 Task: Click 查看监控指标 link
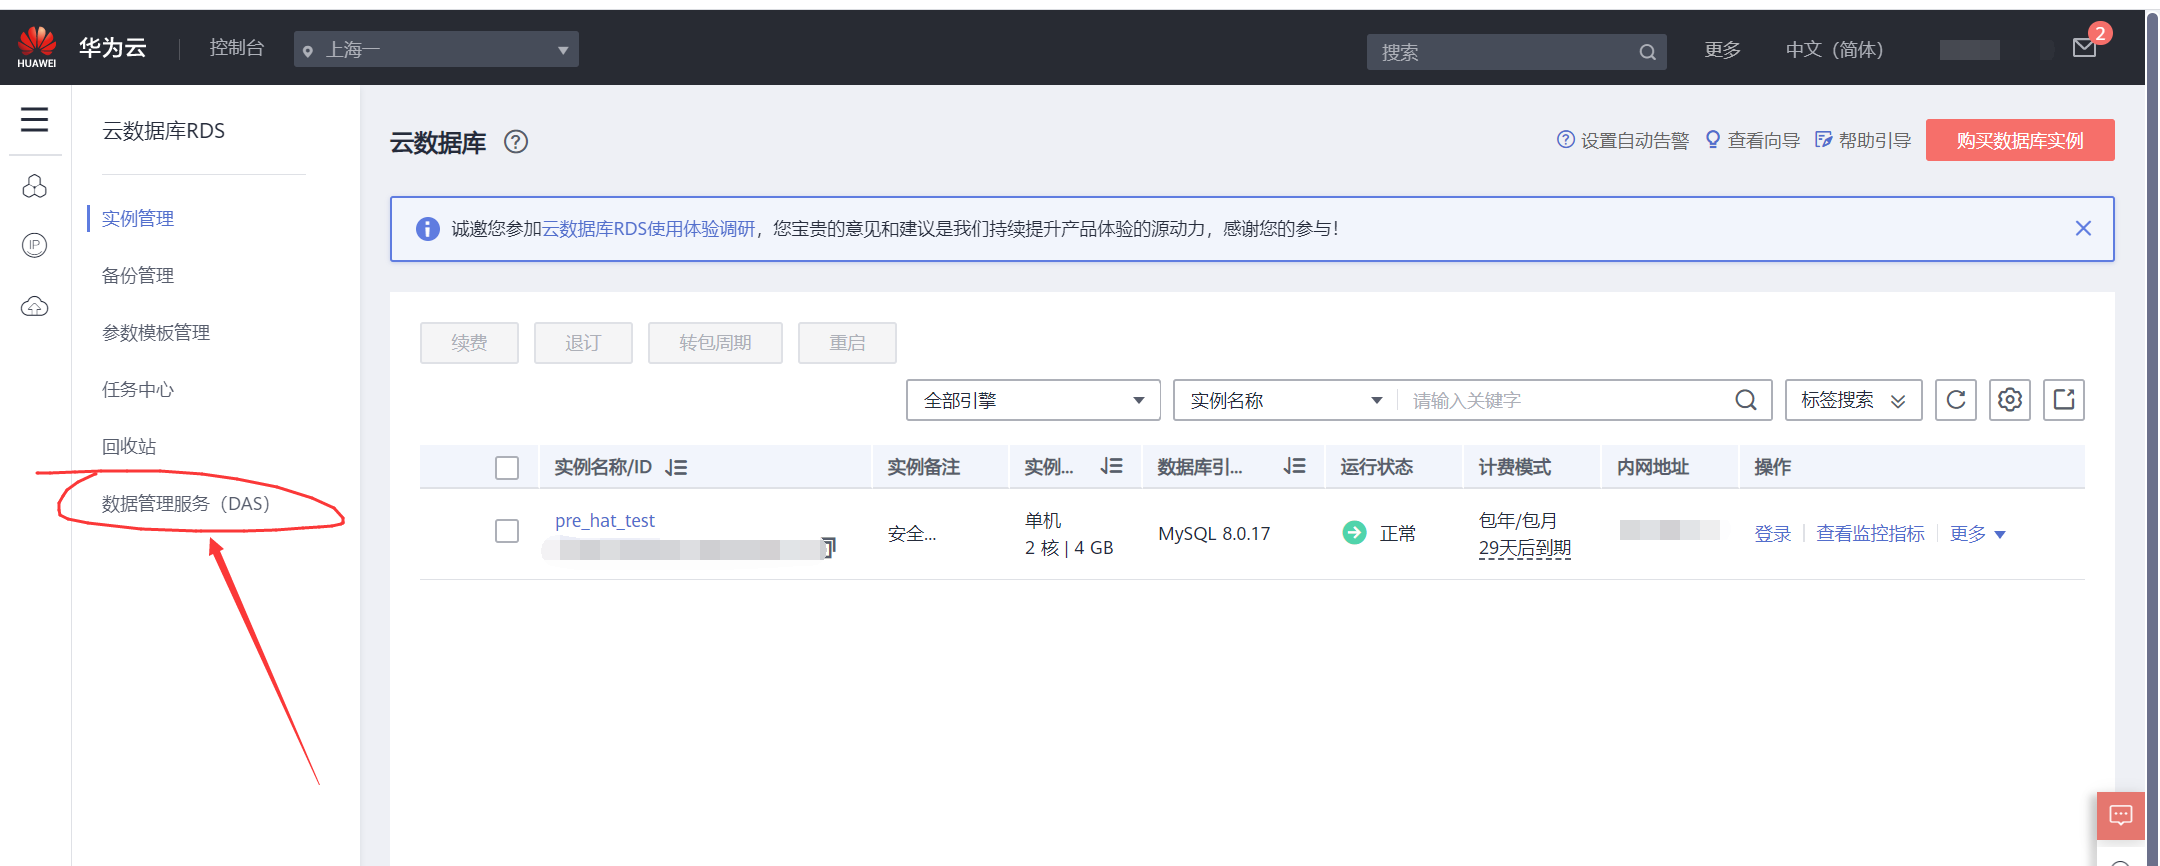click(x=1870, y=534)
